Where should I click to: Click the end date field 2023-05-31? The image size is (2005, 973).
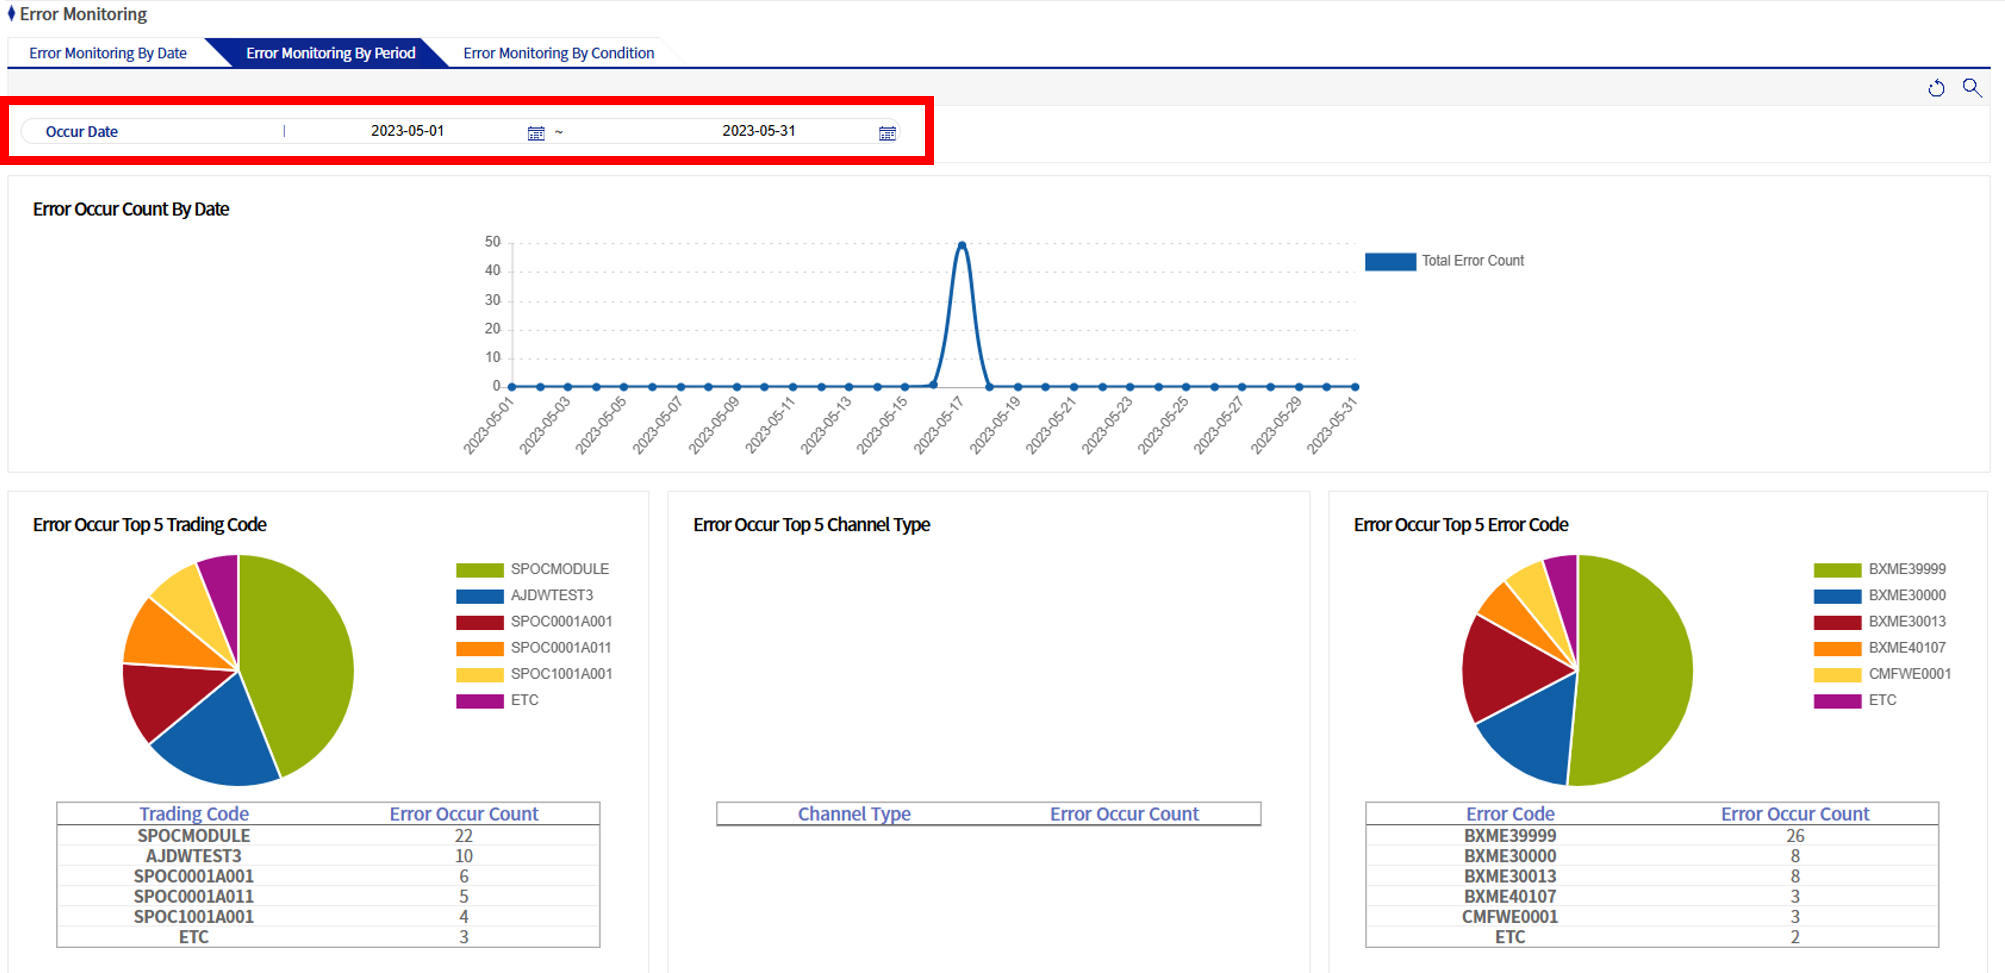[x=758, y=131]
